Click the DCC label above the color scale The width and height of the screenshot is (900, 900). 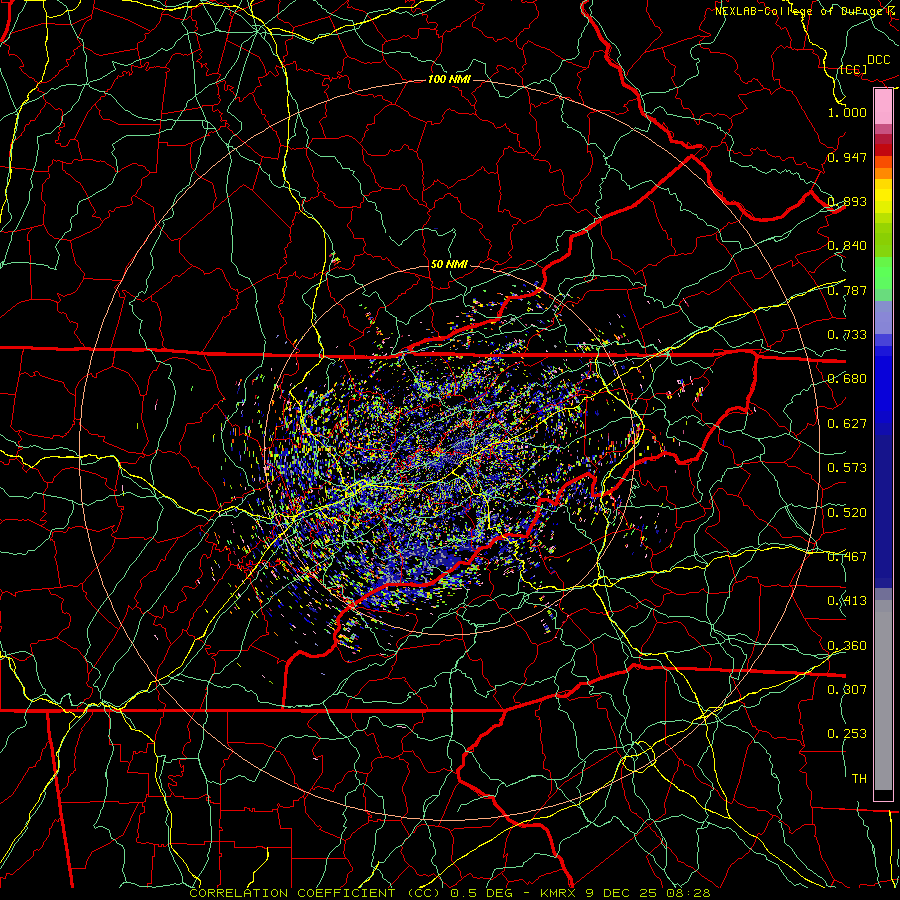(878, 60)
